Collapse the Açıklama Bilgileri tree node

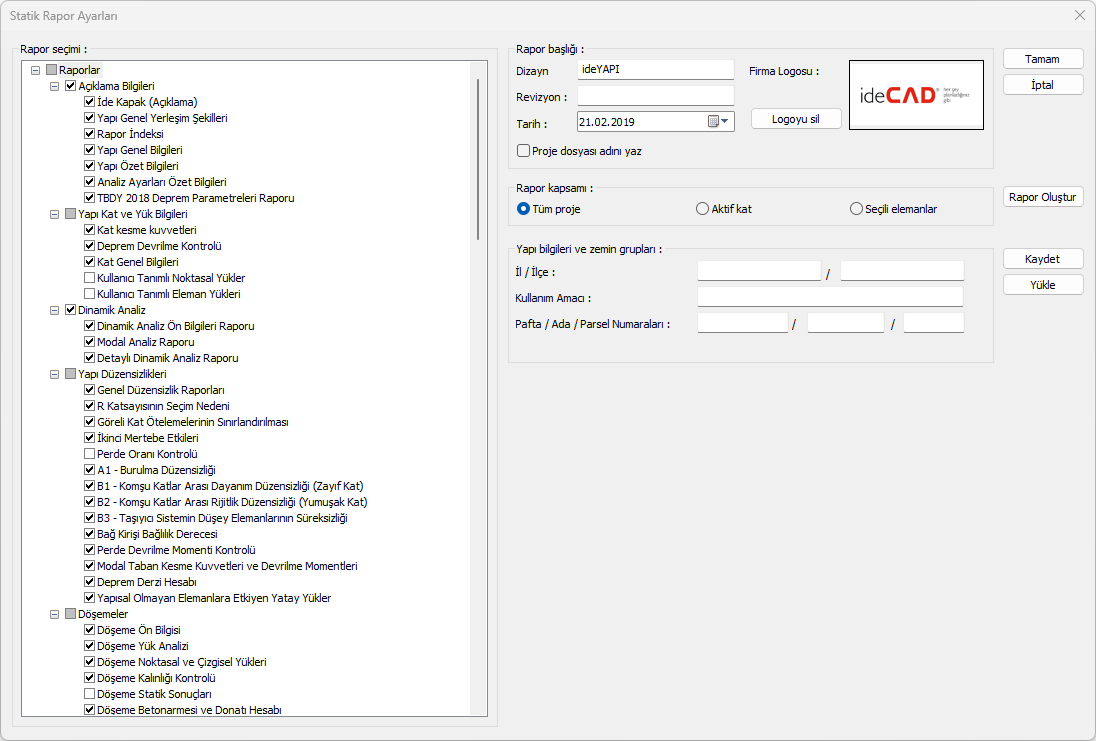point(55,86)
